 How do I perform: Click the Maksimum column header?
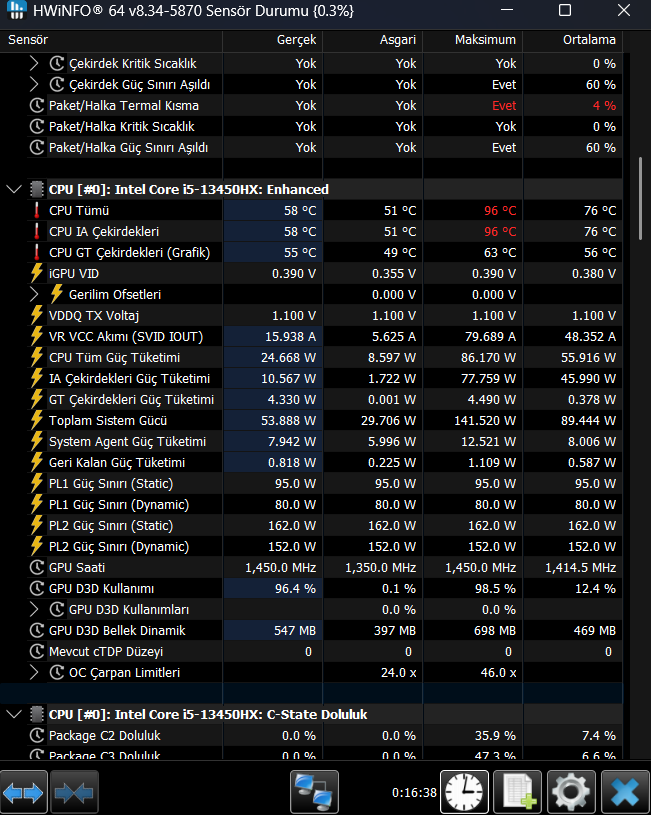[x=473, y=40]
